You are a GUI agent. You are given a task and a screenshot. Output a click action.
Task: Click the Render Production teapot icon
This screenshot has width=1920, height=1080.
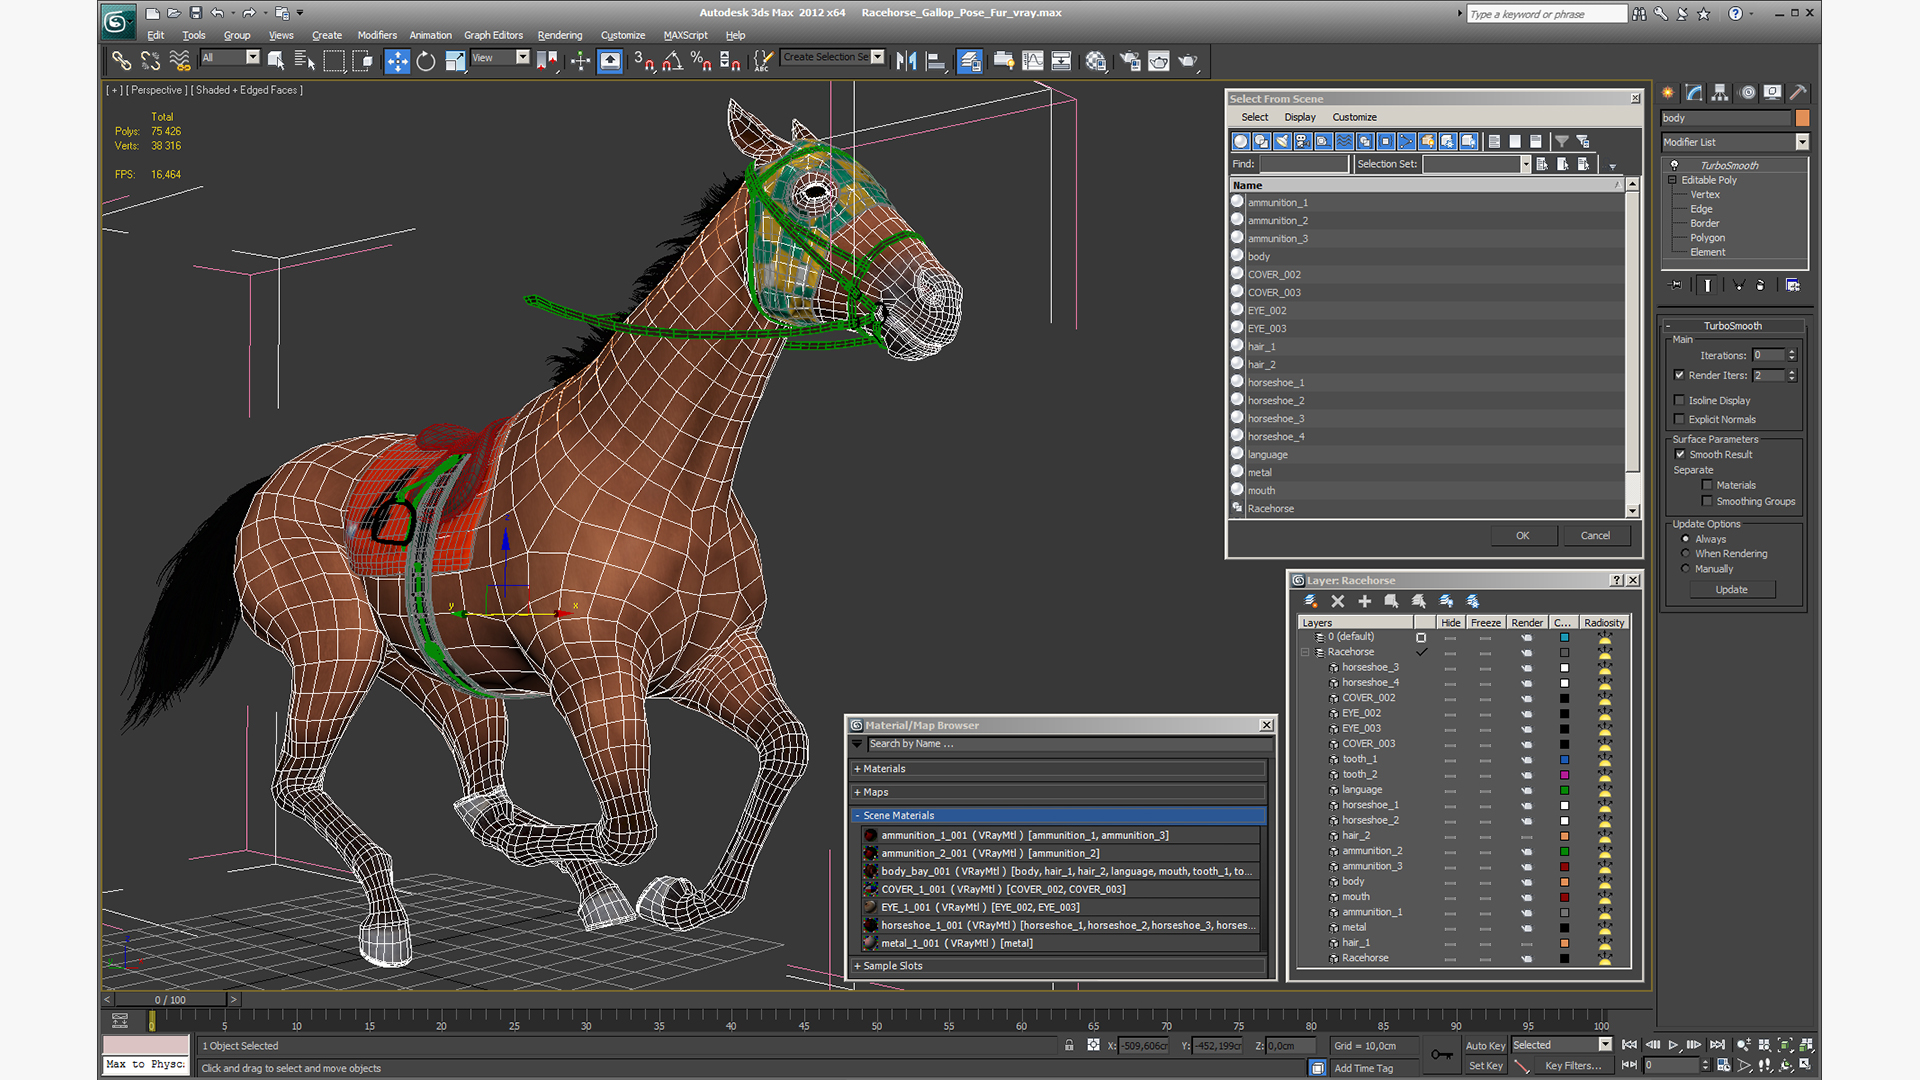coord(1188,61)
